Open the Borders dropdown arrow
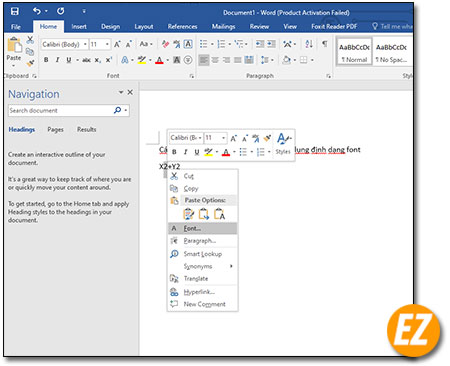The image size is (450, 366). click(x=312, y=60)
